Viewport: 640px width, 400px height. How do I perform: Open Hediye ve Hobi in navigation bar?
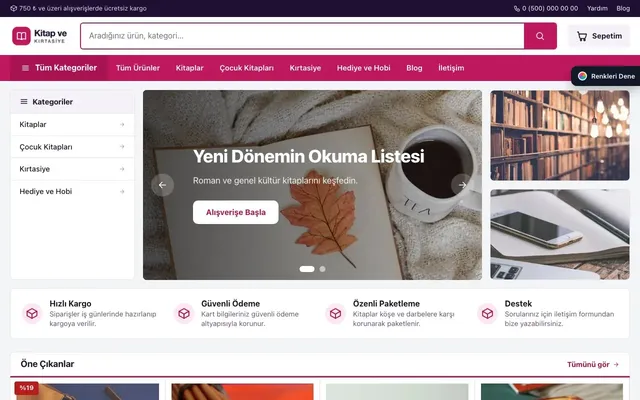coord(364,68)
